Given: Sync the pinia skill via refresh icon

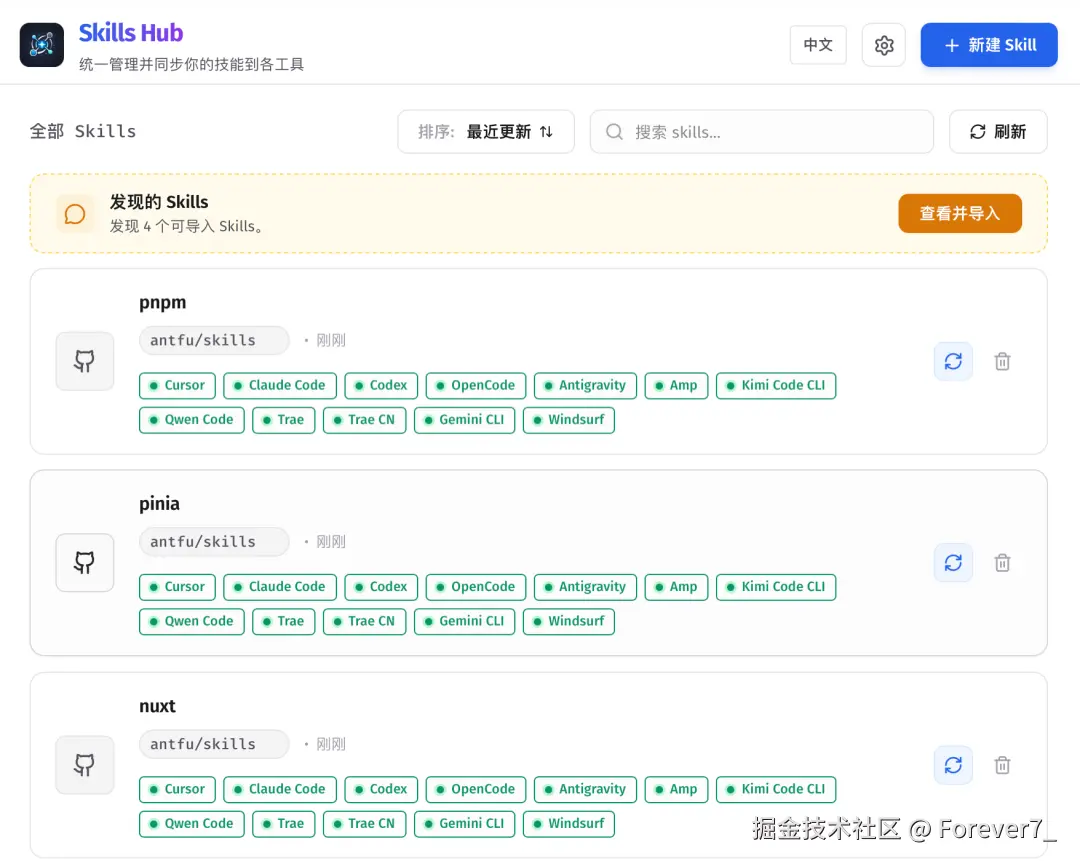Looking at the screenshot, I should [953, 563].
